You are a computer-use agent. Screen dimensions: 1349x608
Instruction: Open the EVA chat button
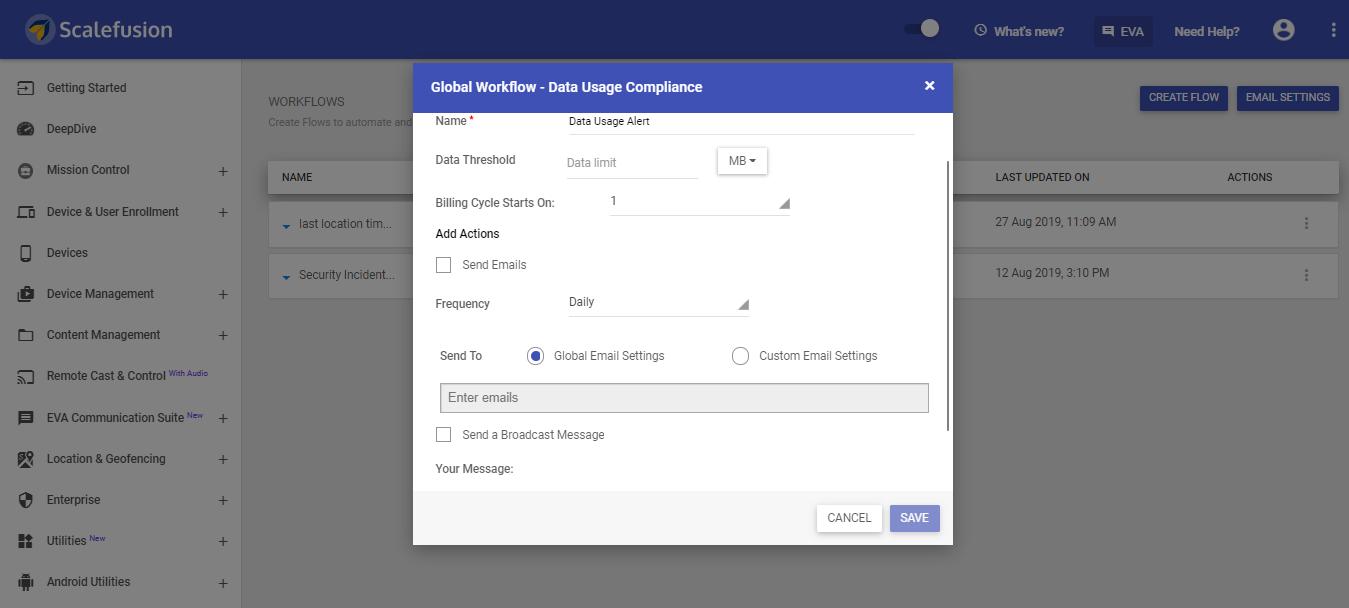click(1123, 31)
